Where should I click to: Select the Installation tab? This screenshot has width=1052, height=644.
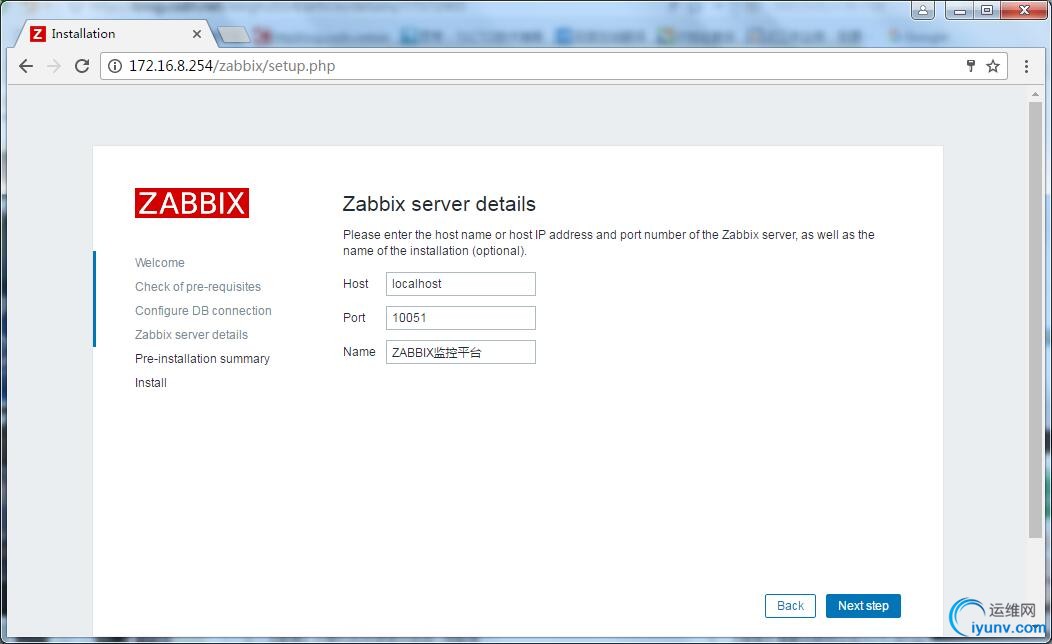pyautogui.click(x=114, y=34)
